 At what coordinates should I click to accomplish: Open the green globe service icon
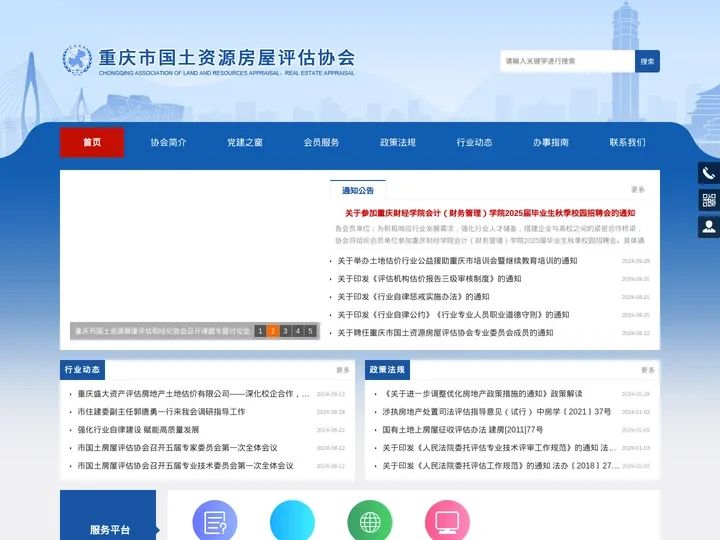(x=370, y=522)
